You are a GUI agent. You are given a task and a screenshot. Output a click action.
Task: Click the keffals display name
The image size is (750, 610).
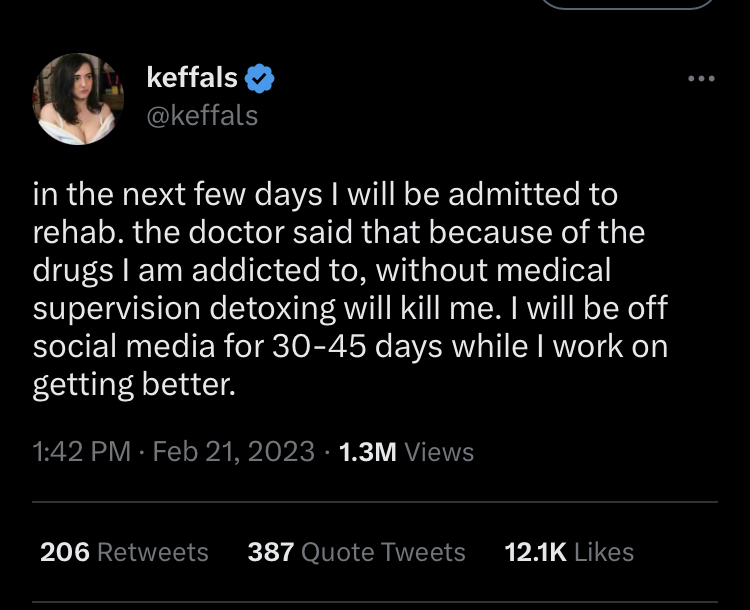point(192,77)
